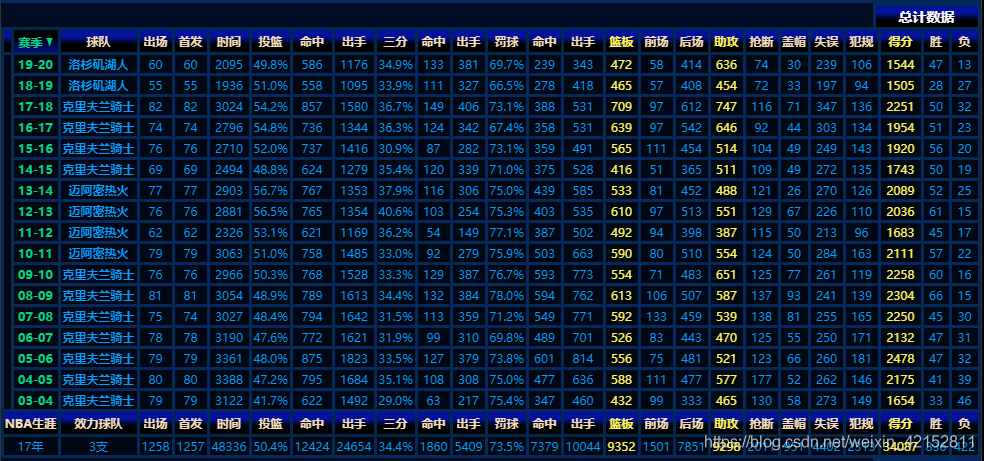Sort by 犯规 in the top header row
This screenshot has width=984, height=461.
tap(861, 42)
